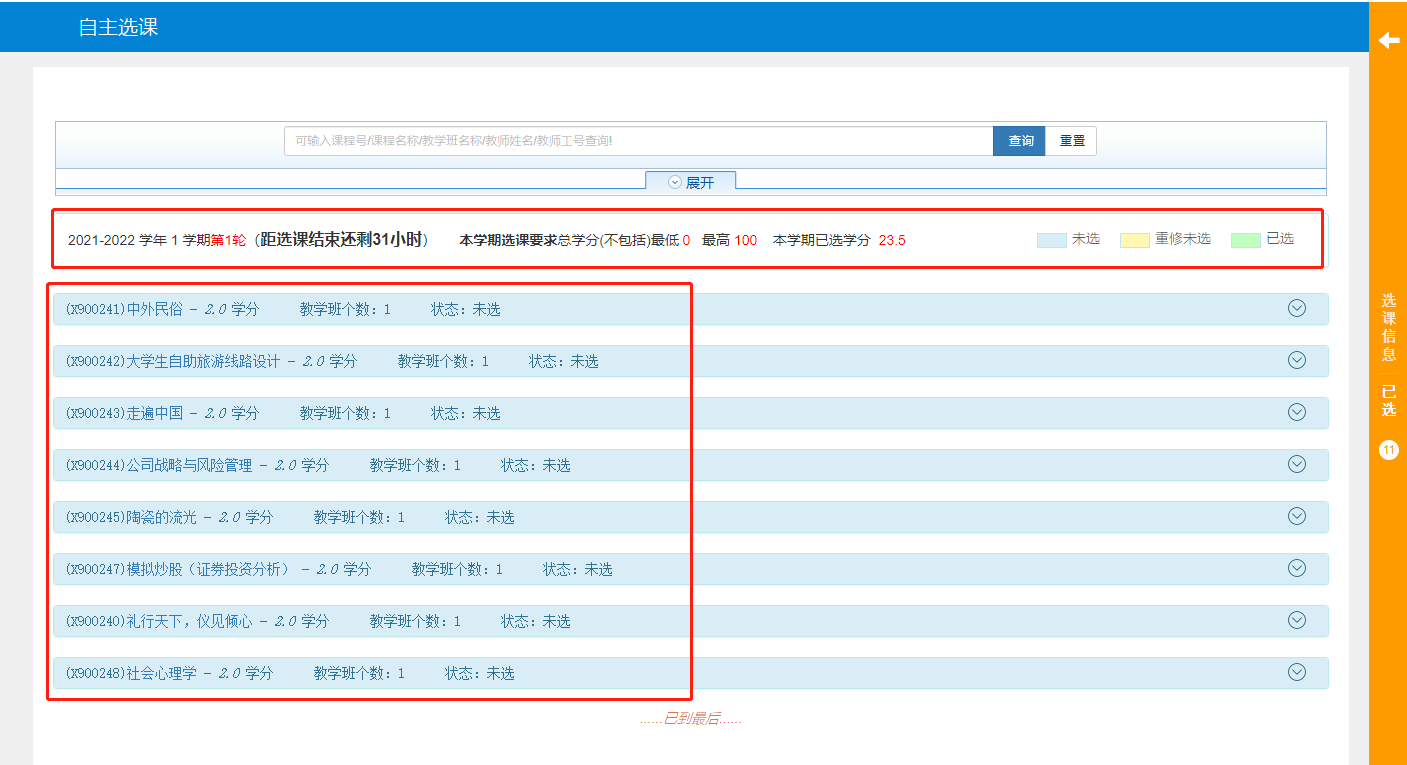Expand the 社会心理学 course chevron
The width and height of the screenshot is (1407, 765).
tap(1297, 672)
